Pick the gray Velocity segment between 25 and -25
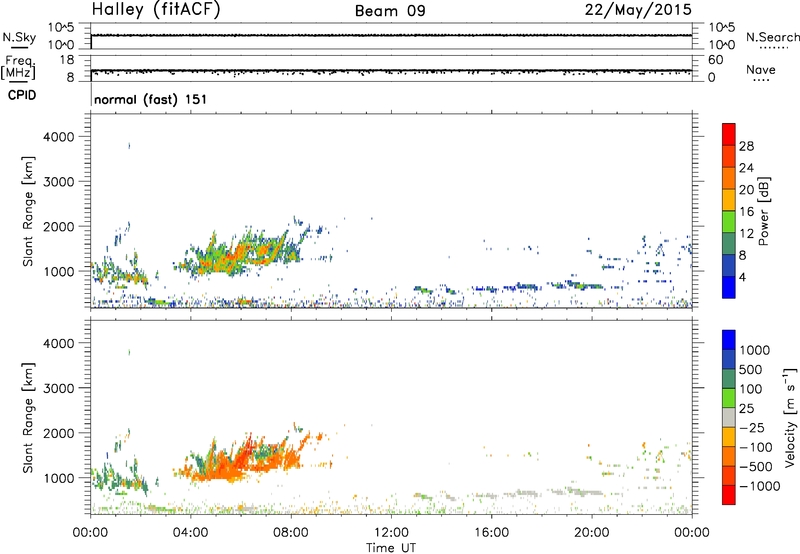This screenshot has height=554, width=800. coord(729,418)
